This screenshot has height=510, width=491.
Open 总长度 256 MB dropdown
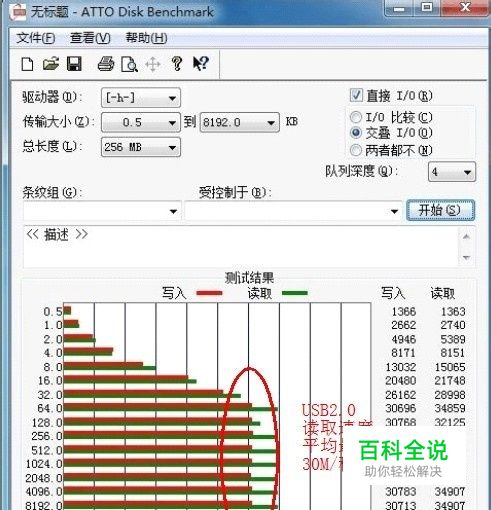coord(141,147)
